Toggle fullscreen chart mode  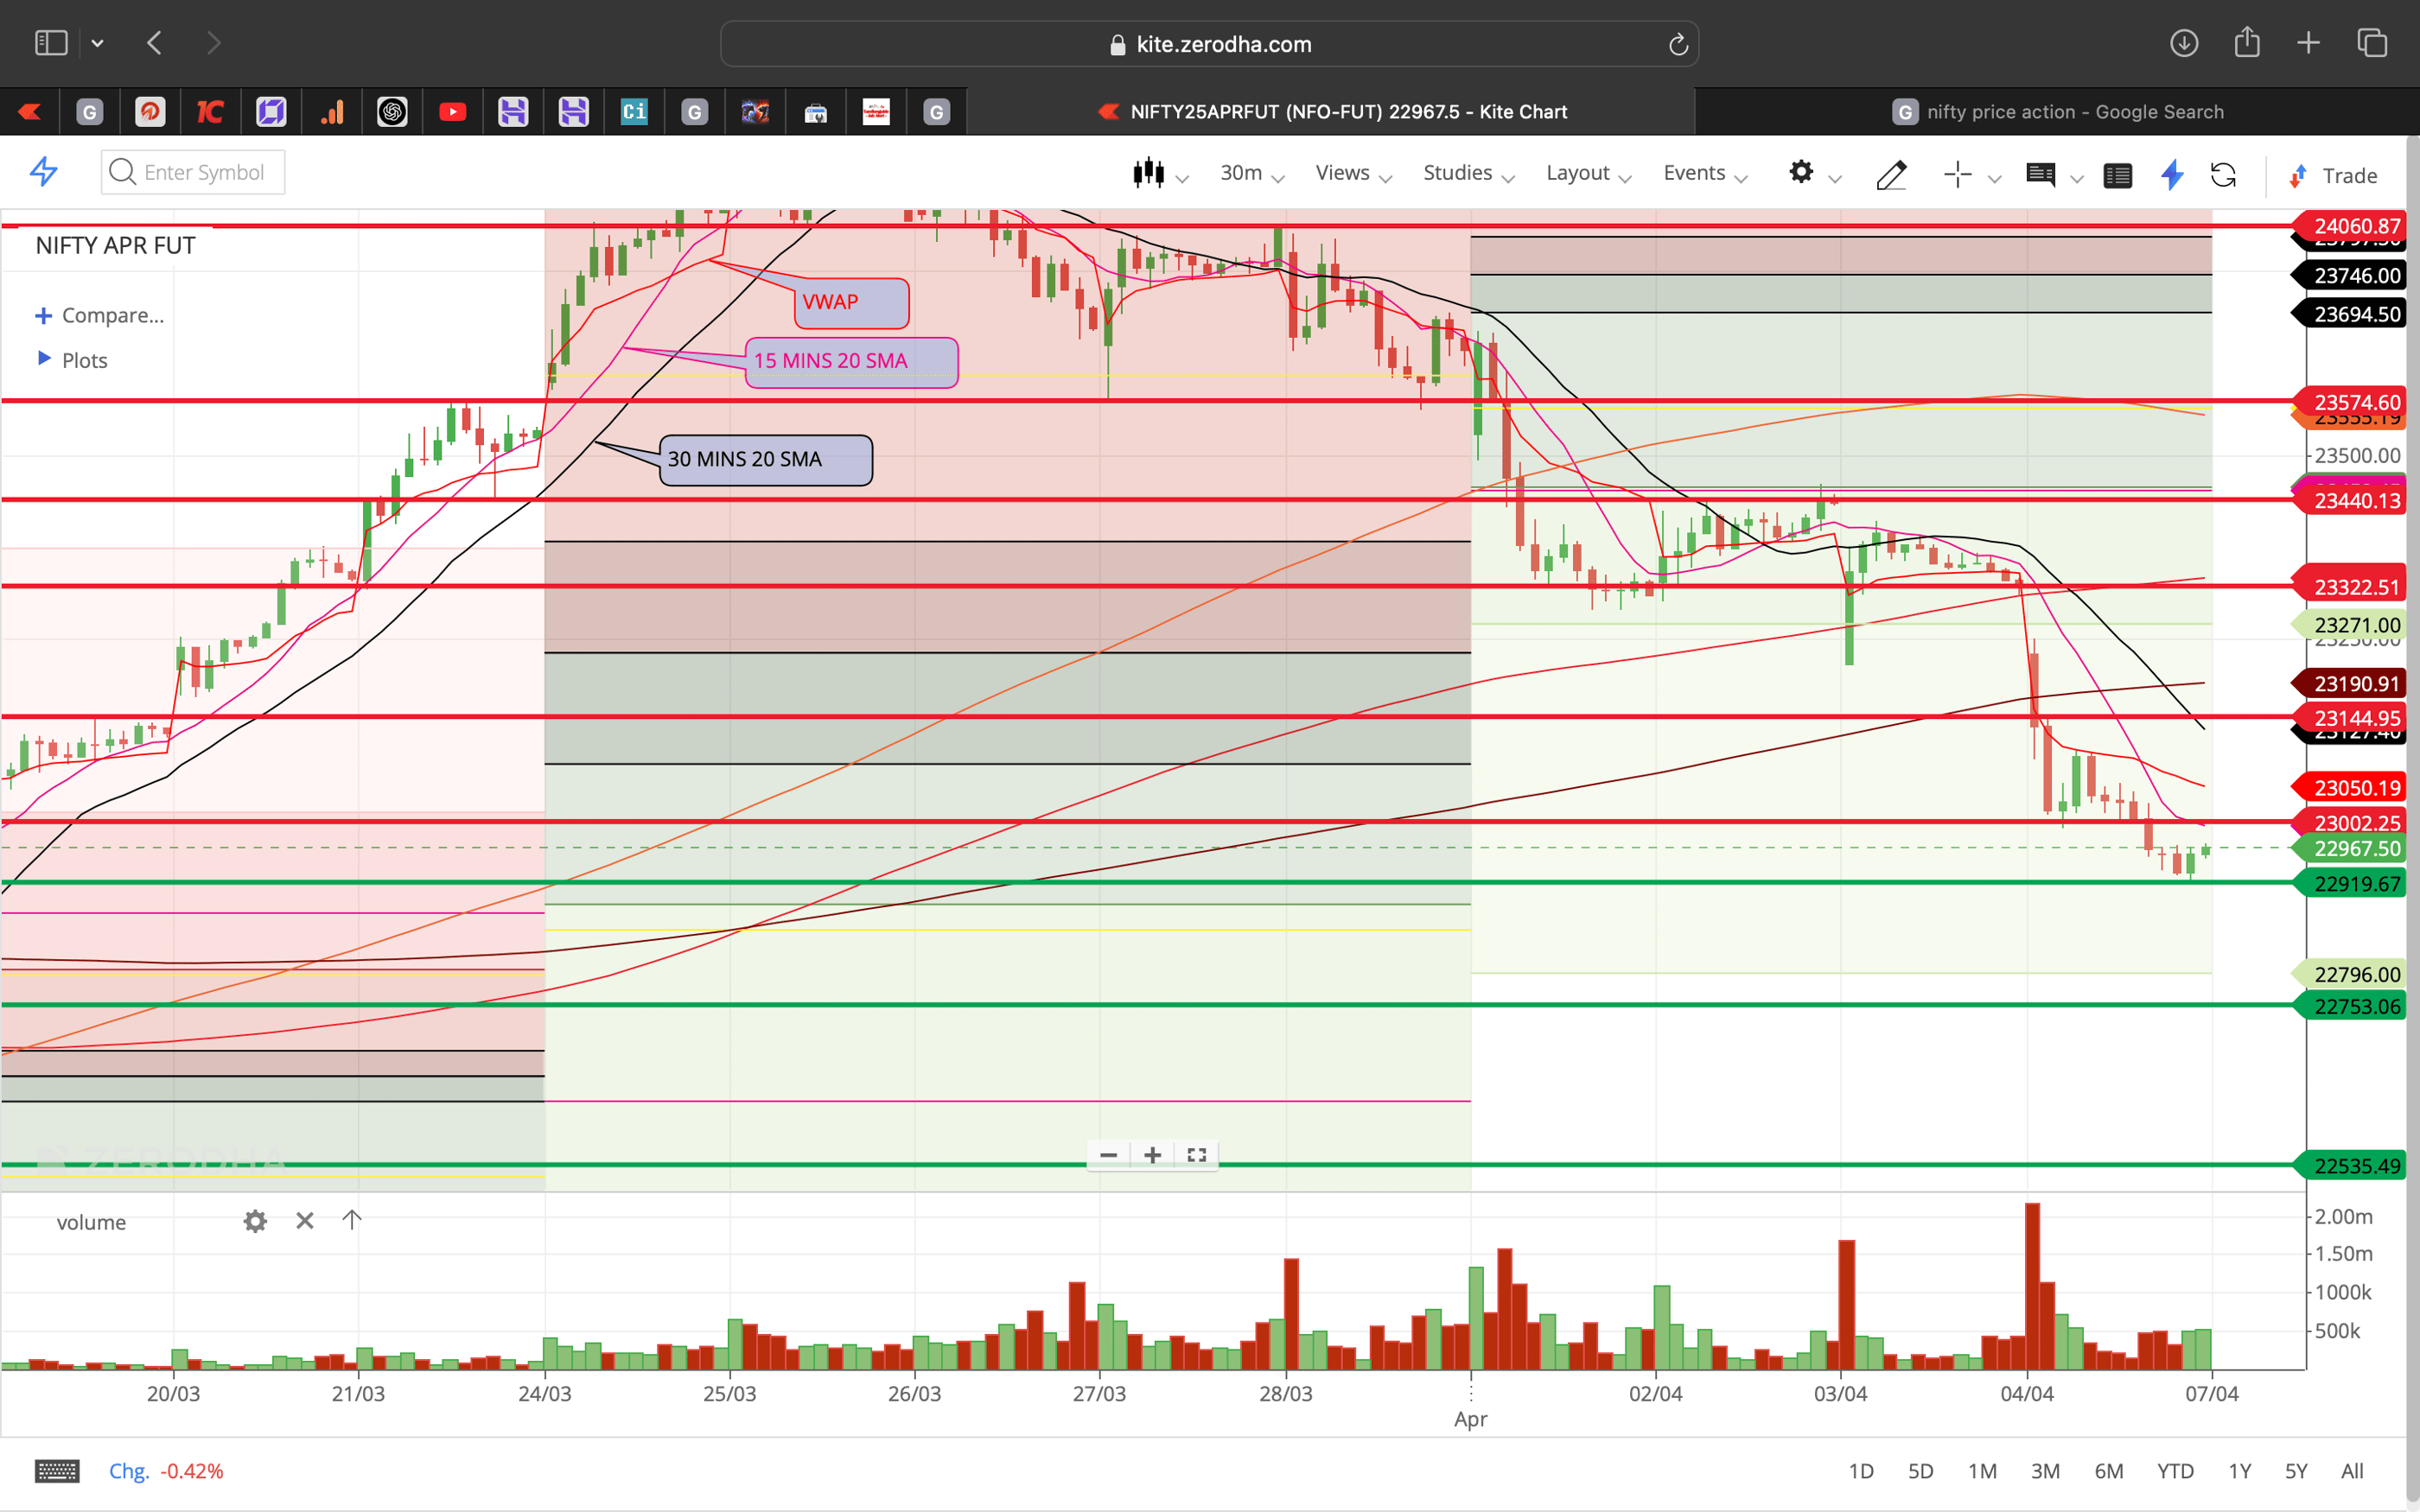(1196, 1155)
